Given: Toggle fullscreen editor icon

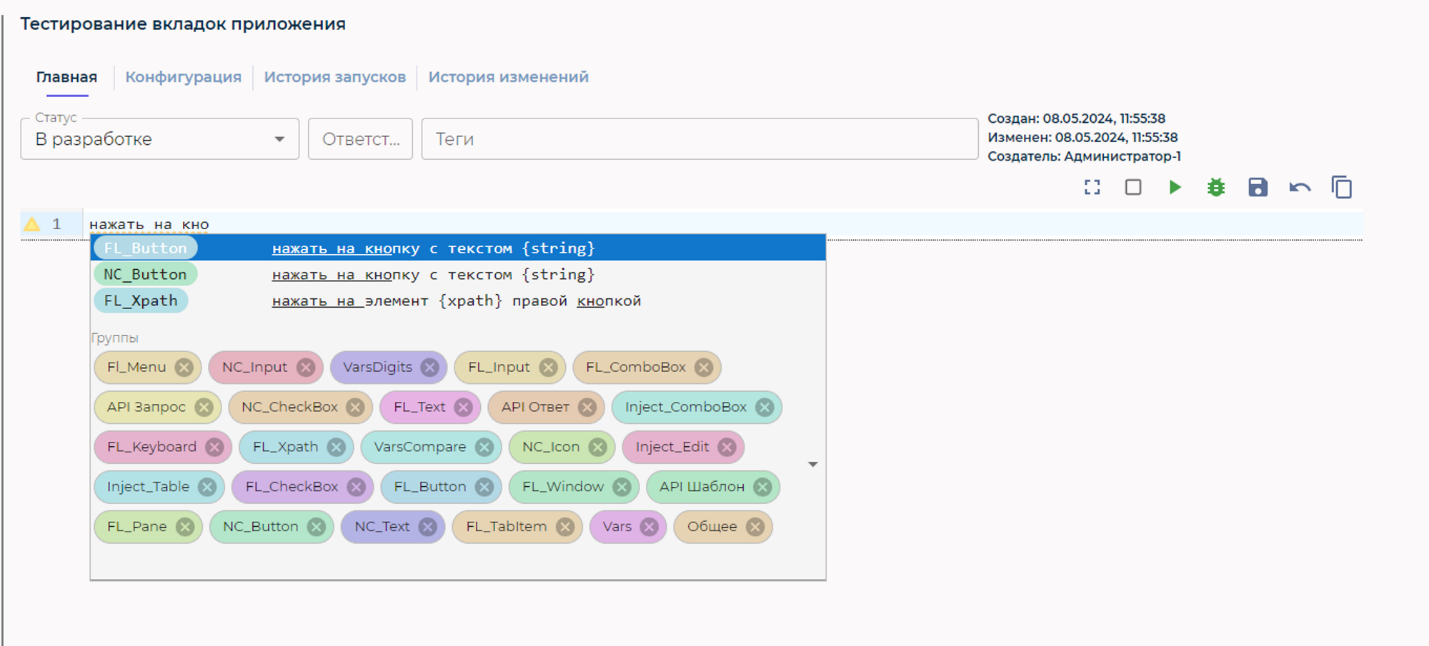Looking at the screenshot, I should (1092, 187).
